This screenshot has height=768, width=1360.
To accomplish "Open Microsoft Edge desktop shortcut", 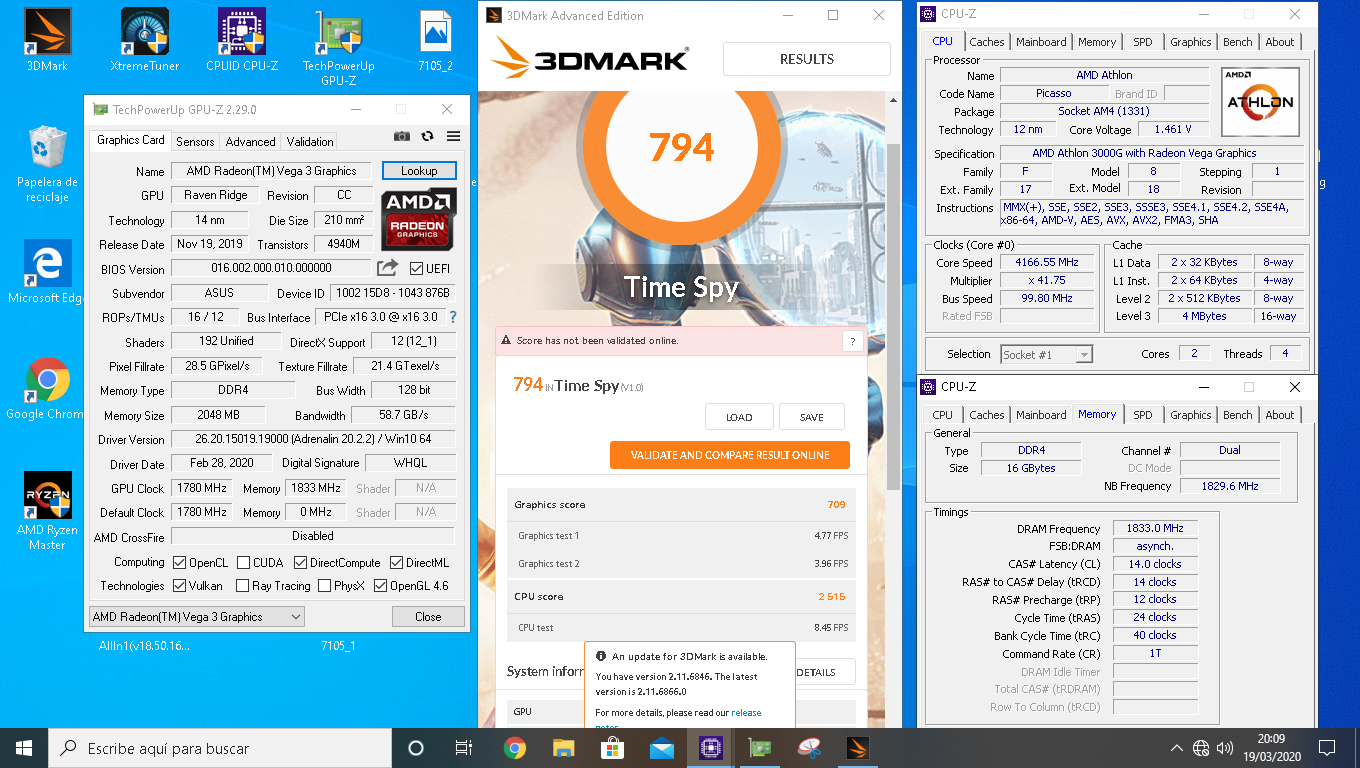I will tap(47, 272).
